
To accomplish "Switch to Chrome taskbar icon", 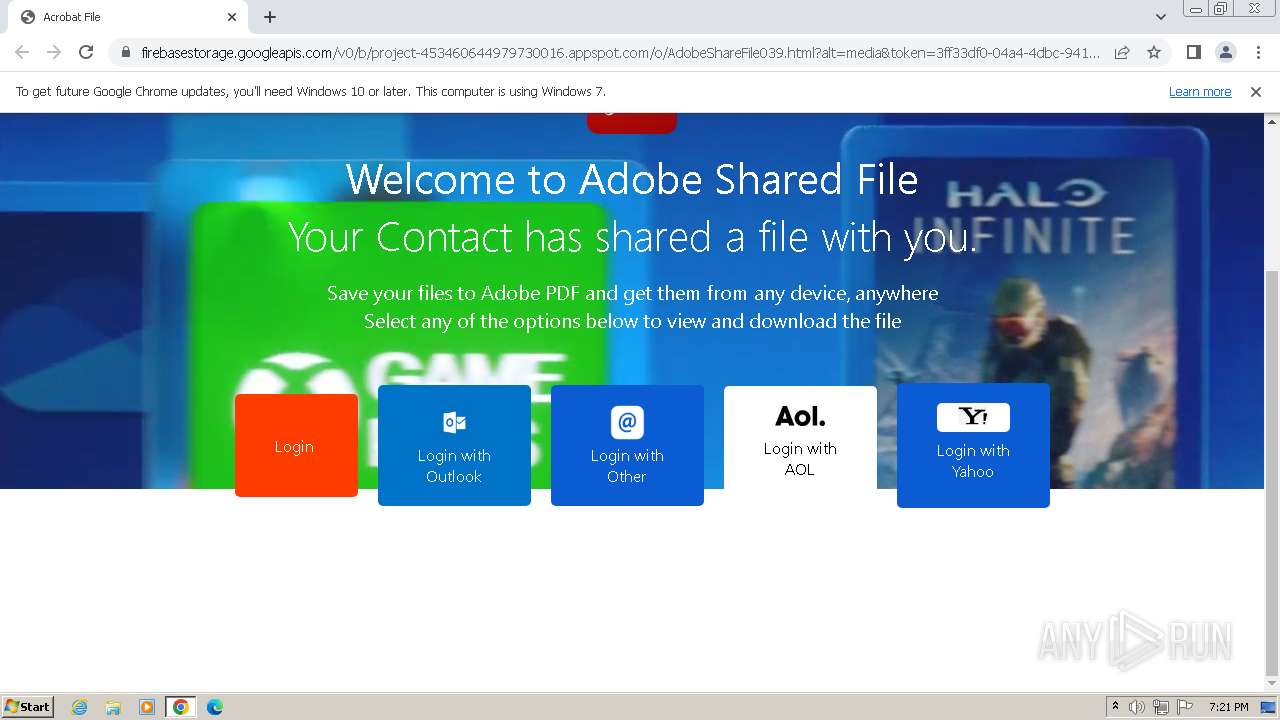I will click(x=181, y=707).
